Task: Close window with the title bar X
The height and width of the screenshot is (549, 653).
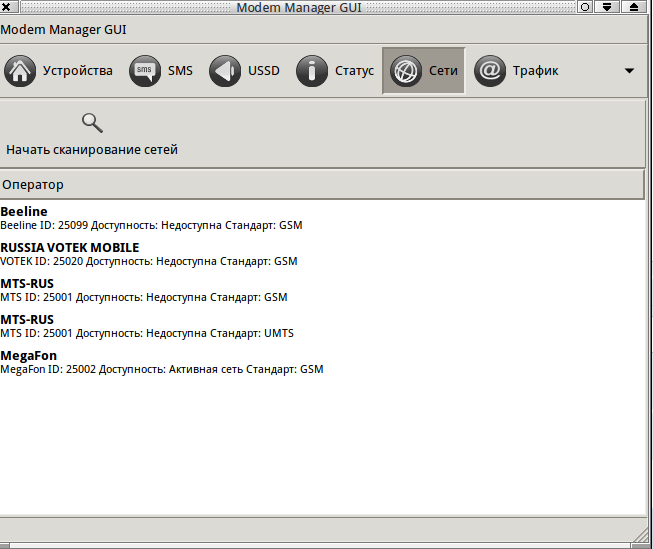Action: tap(7, 7)
